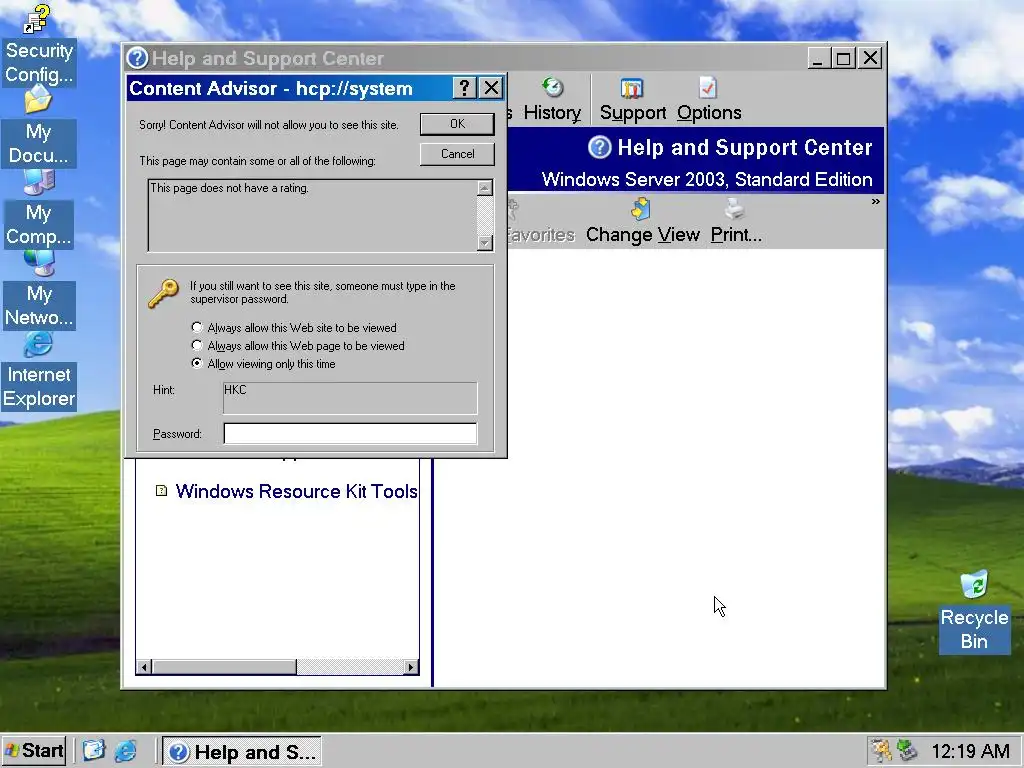Viewport: 1024px width, 768px height.
Task: Click the left pane horizontal scrollbar thumb
Action: coord(224,667)
